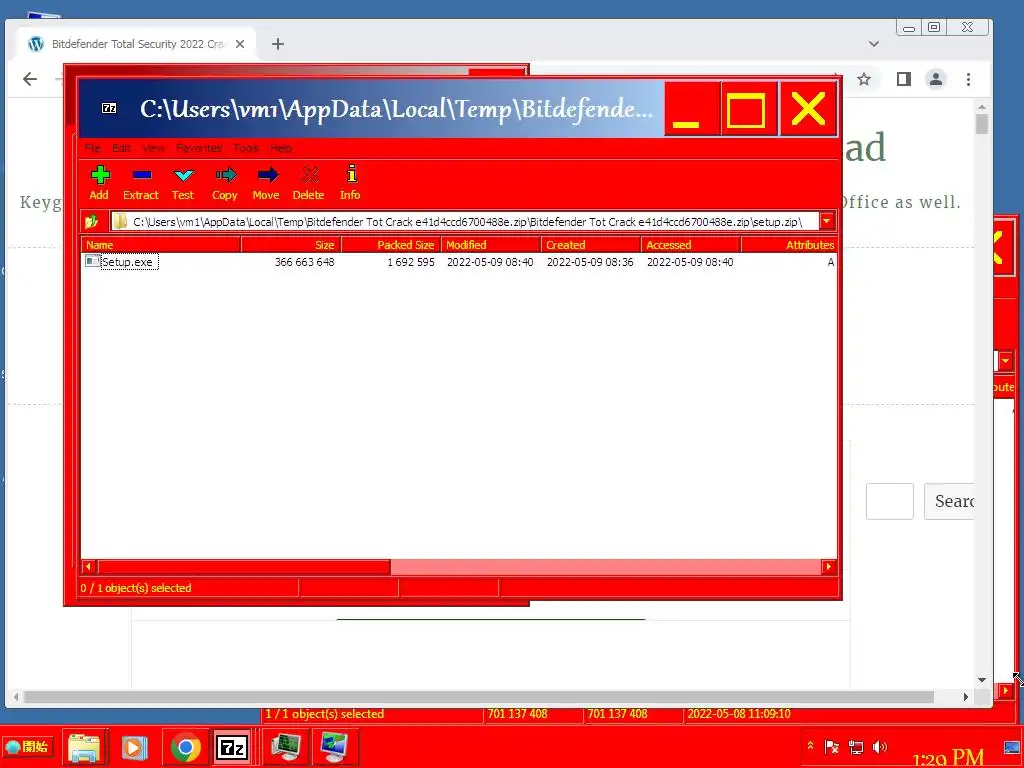Open the Edit menu in 7-Zip
Screen dimensions: 1024x768
(121, 148)
